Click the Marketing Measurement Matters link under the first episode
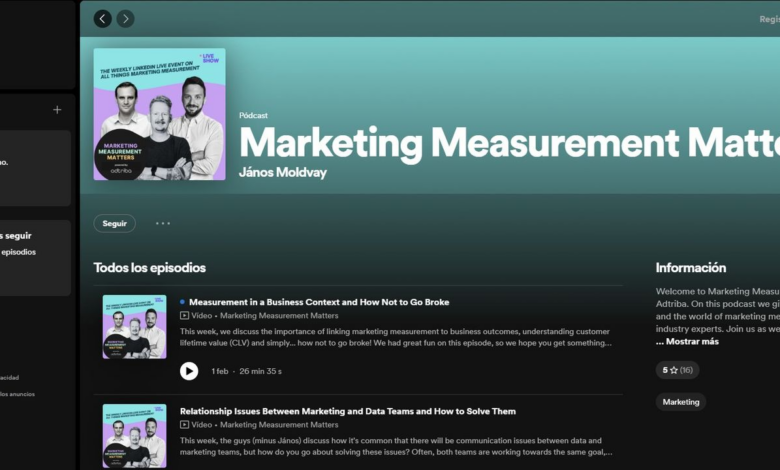 [x=279, y=316]
